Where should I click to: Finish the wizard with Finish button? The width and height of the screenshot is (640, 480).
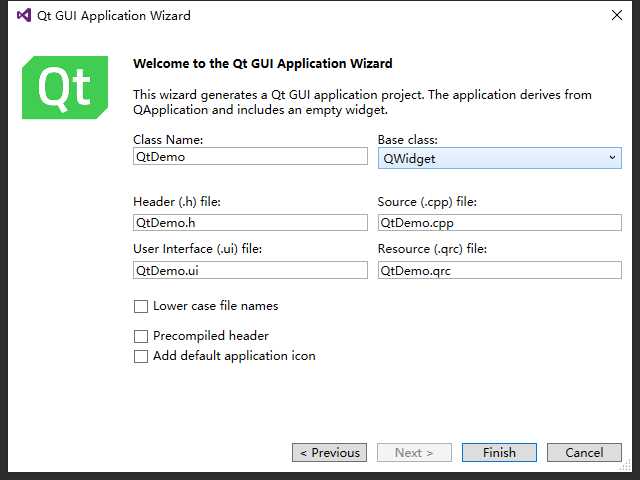pos(499,452)
